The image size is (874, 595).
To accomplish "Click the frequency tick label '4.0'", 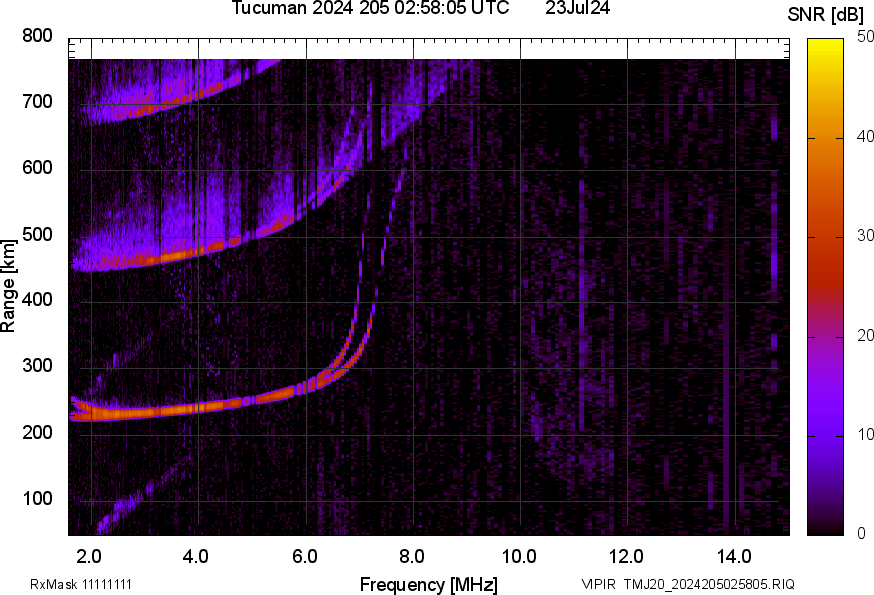I will (x=196, y=557).
